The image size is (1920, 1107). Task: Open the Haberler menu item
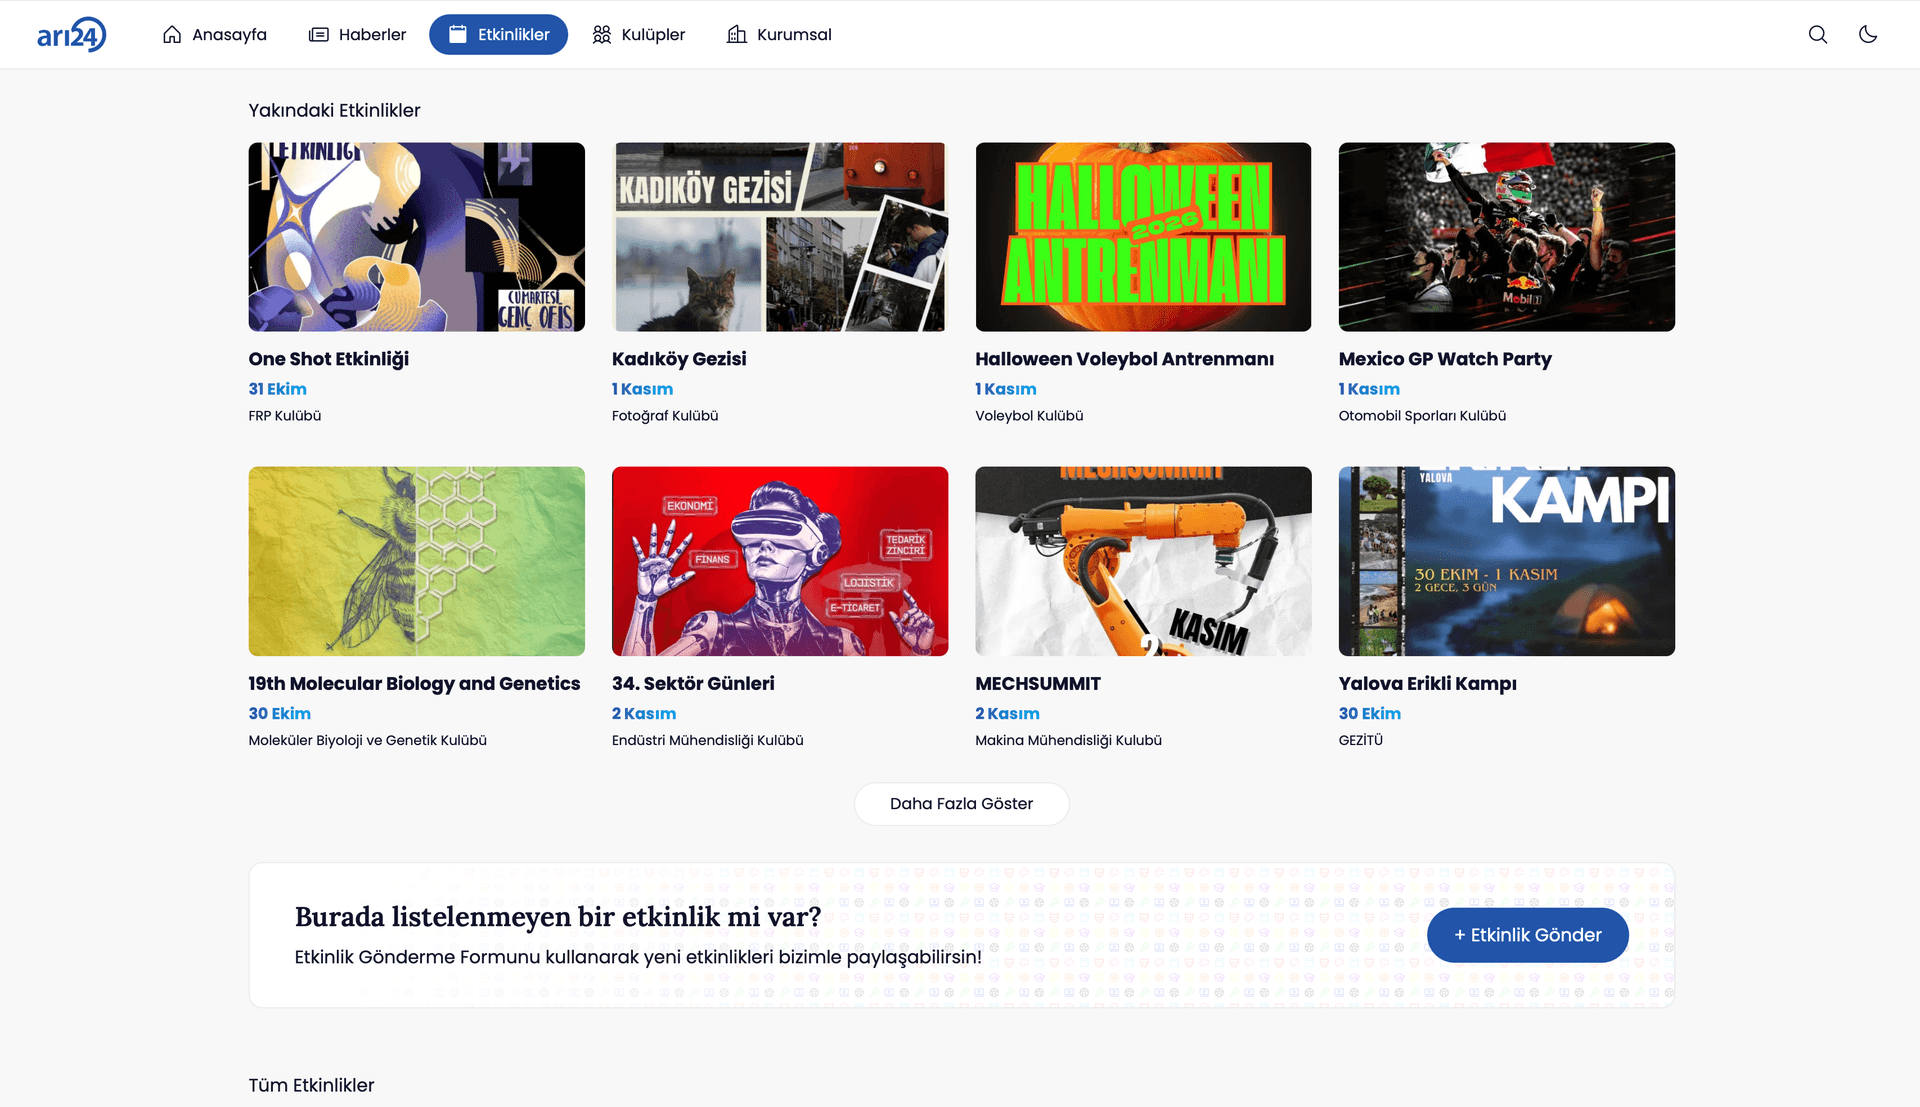[x=358, y=34]
